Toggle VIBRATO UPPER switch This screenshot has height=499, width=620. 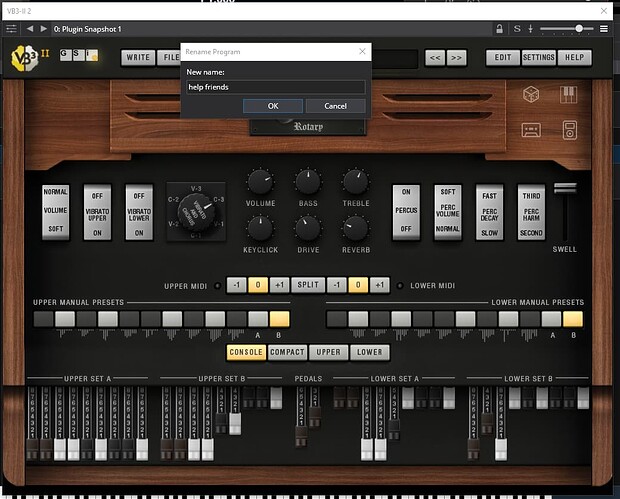tap(97, 212)
